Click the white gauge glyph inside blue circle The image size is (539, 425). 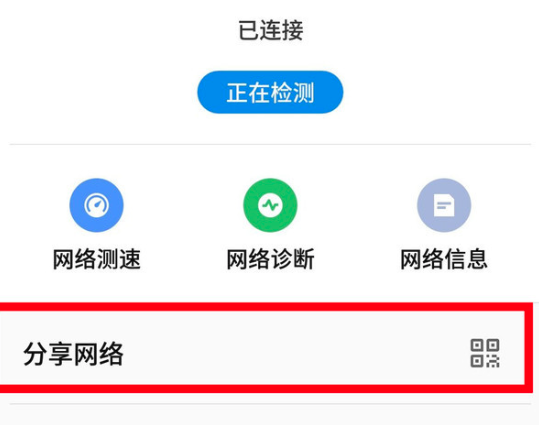click(97, 205)
